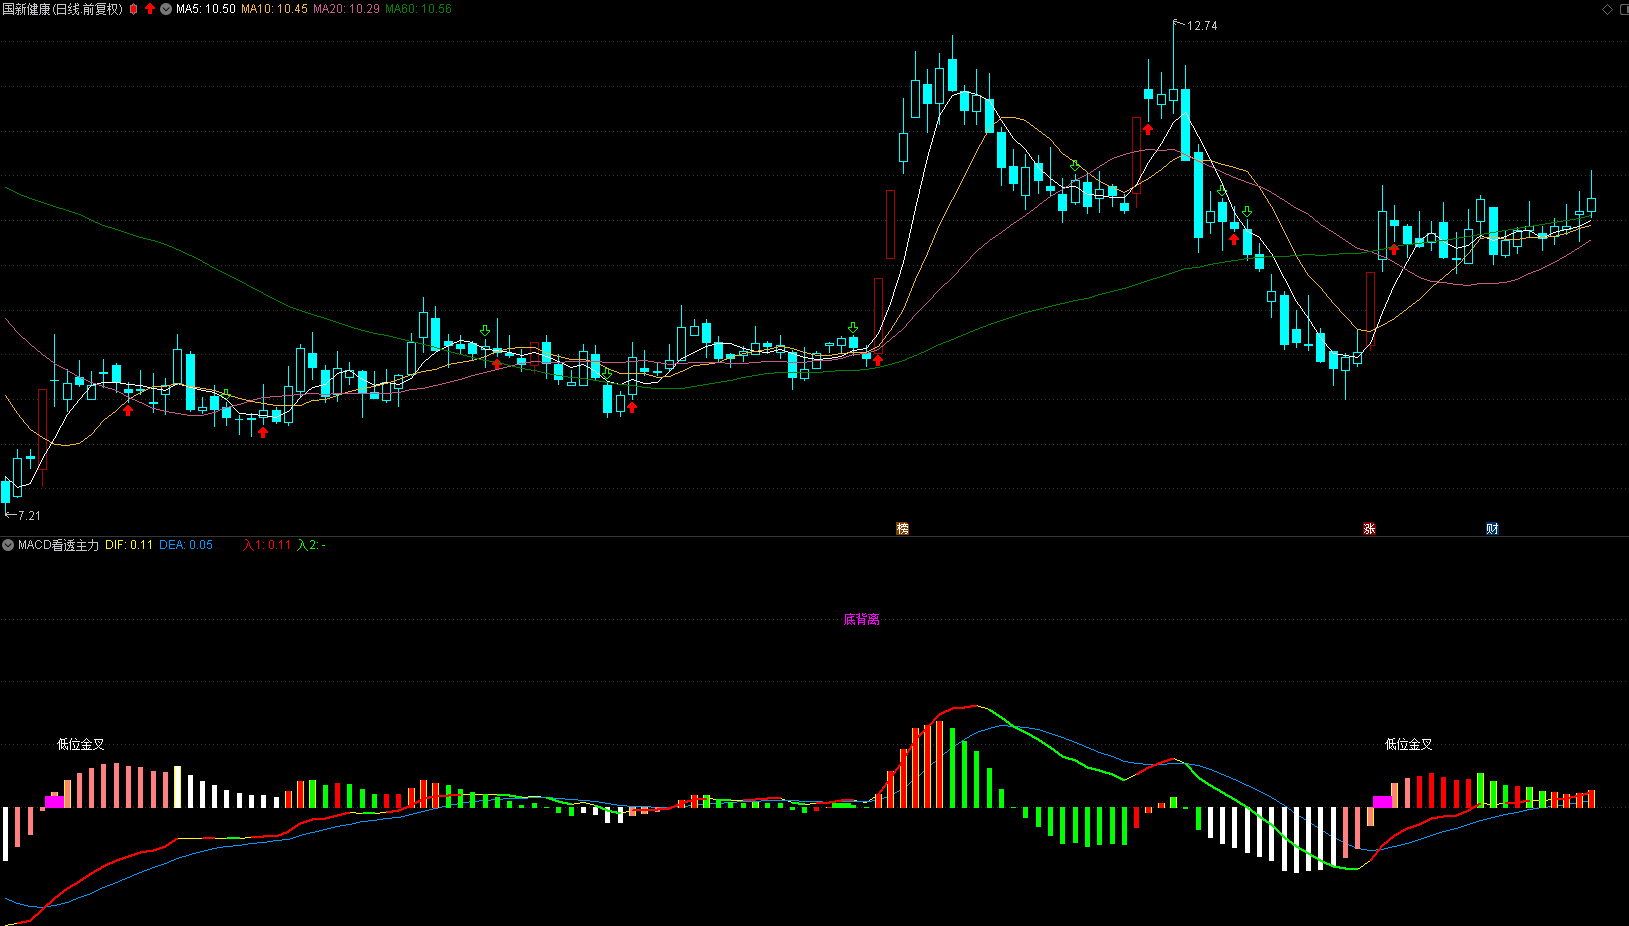
Task: Click the diamond icon at top right
Action: coord(1608,9)
